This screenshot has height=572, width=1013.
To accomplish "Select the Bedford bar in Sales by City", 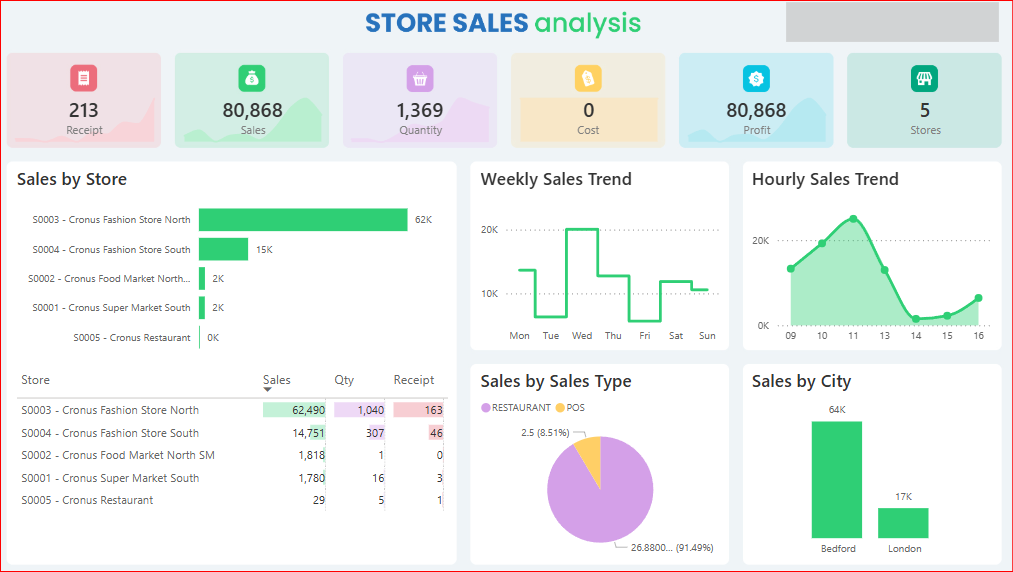I will coord(837,480).
